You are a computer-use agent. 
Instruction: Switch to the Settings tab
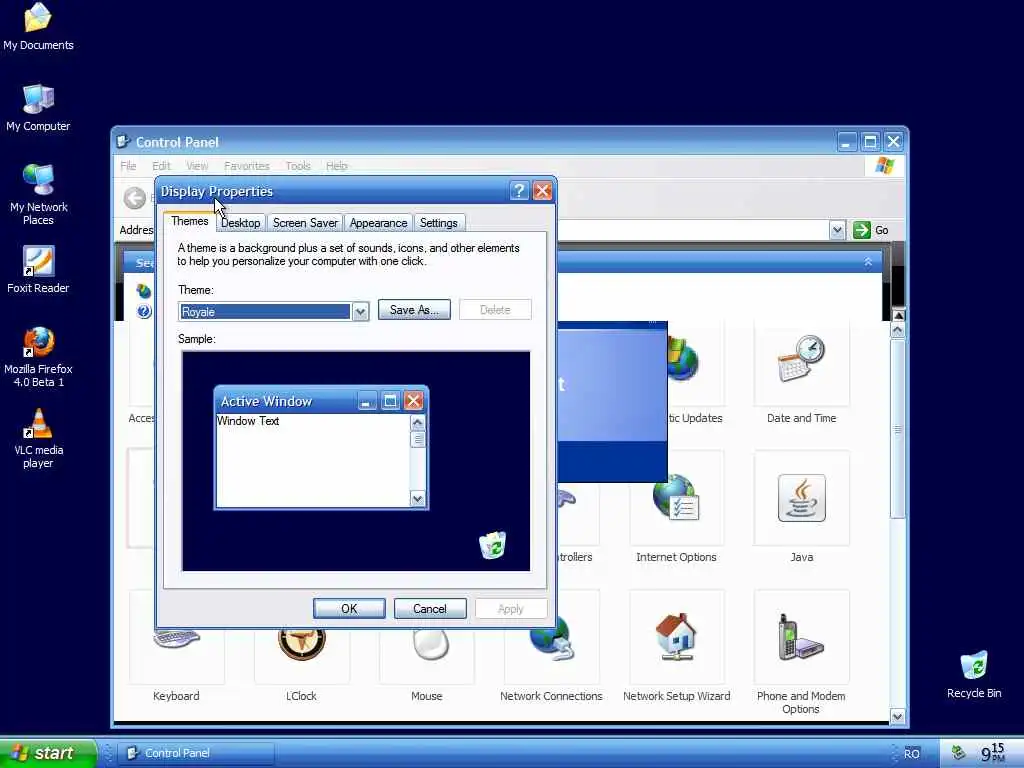[438, 223]
